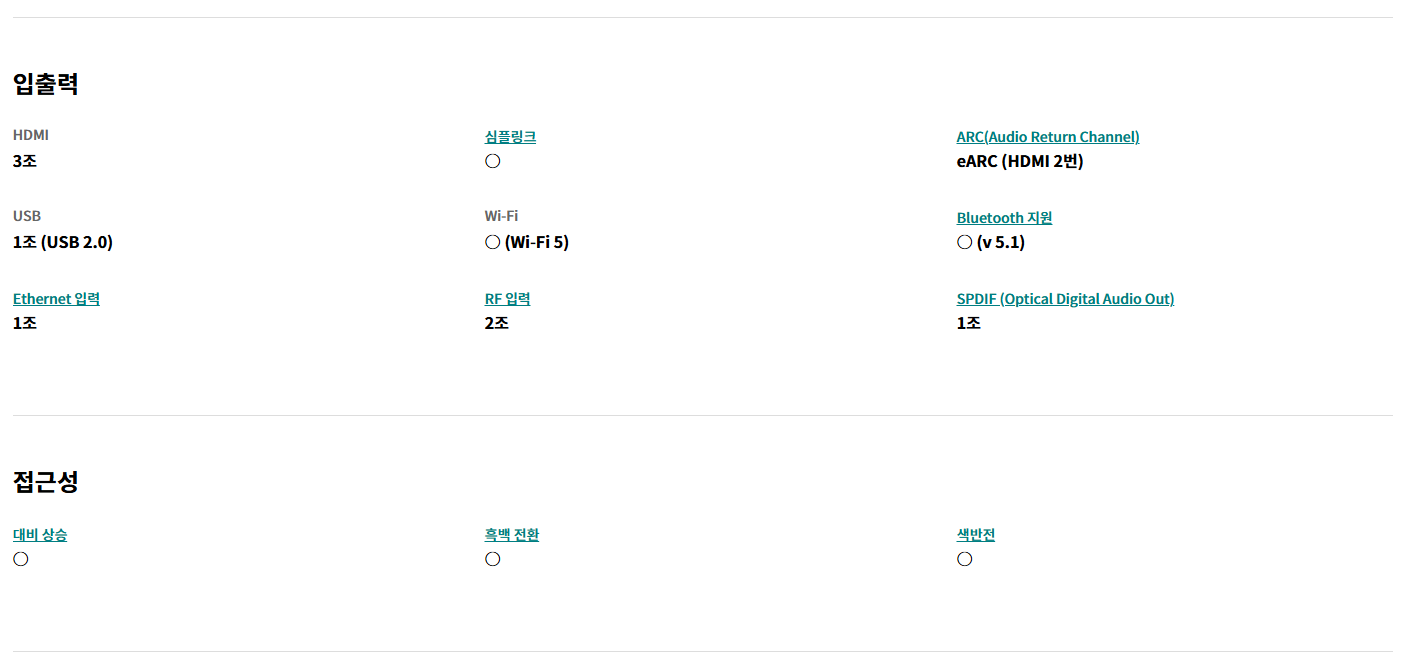Open the 대비 상승 accessibility link
This screenshot has width=1408, height=668.
(40, 535)
